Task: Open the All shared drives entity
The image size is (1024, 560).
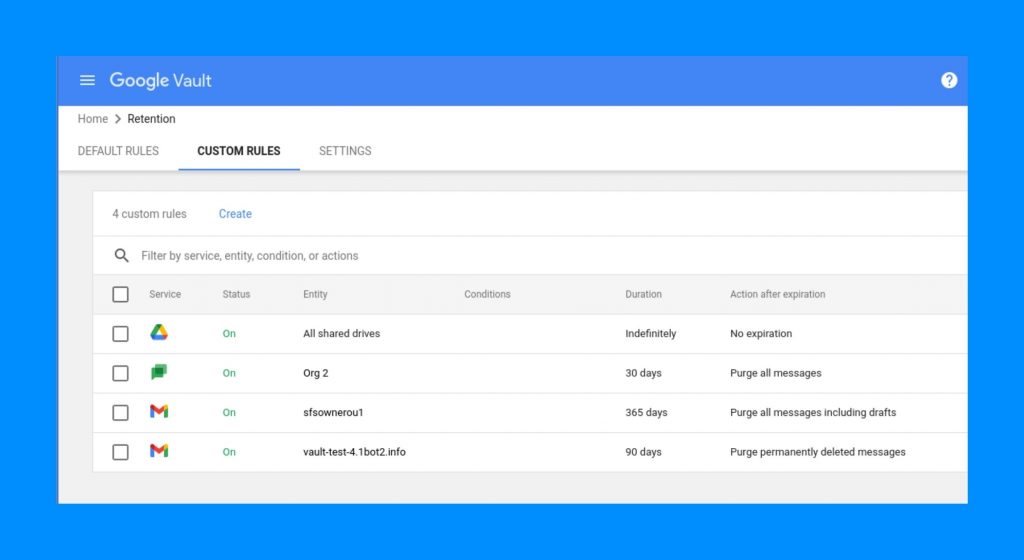Action: tap(341, 334)
